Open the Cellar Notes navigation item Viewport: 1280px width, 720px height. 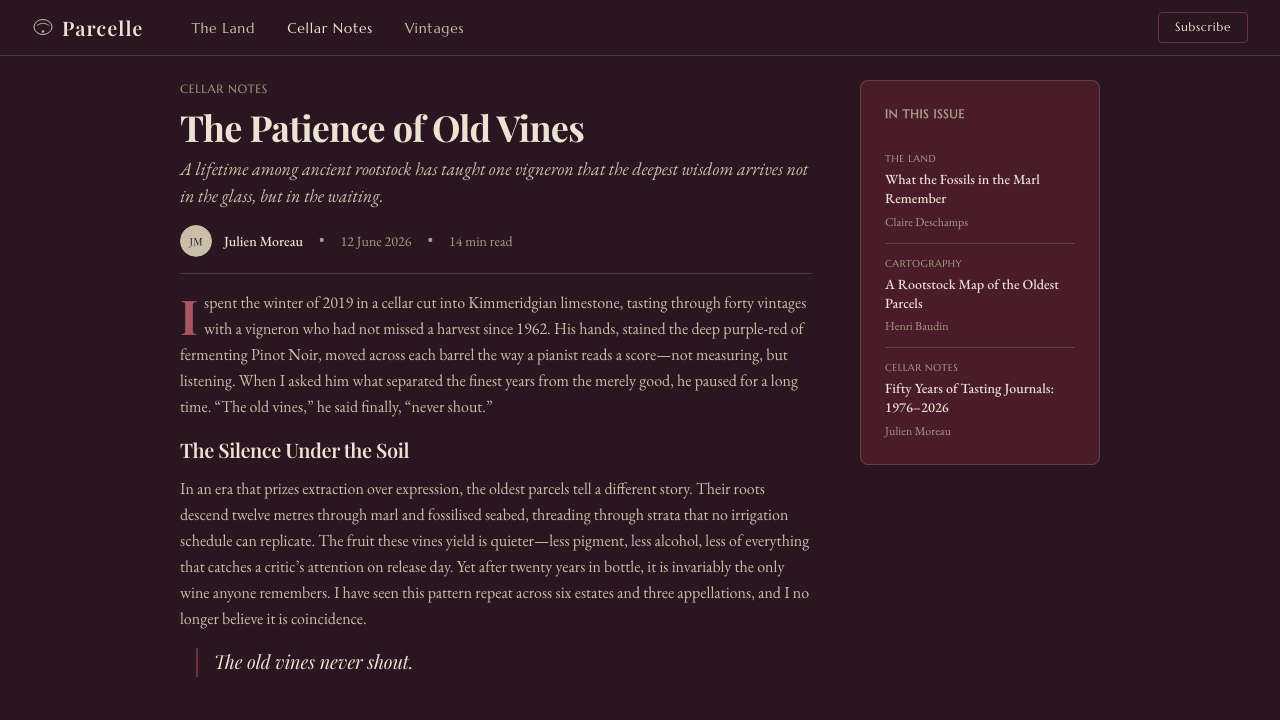(x=330, y=28)
